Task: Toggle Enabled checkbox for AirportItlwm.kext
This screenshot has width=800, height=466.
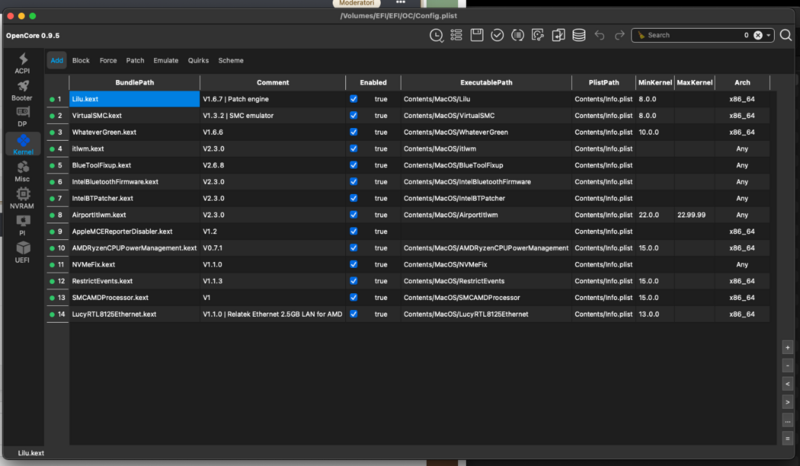Action: (x=354, y=215)
